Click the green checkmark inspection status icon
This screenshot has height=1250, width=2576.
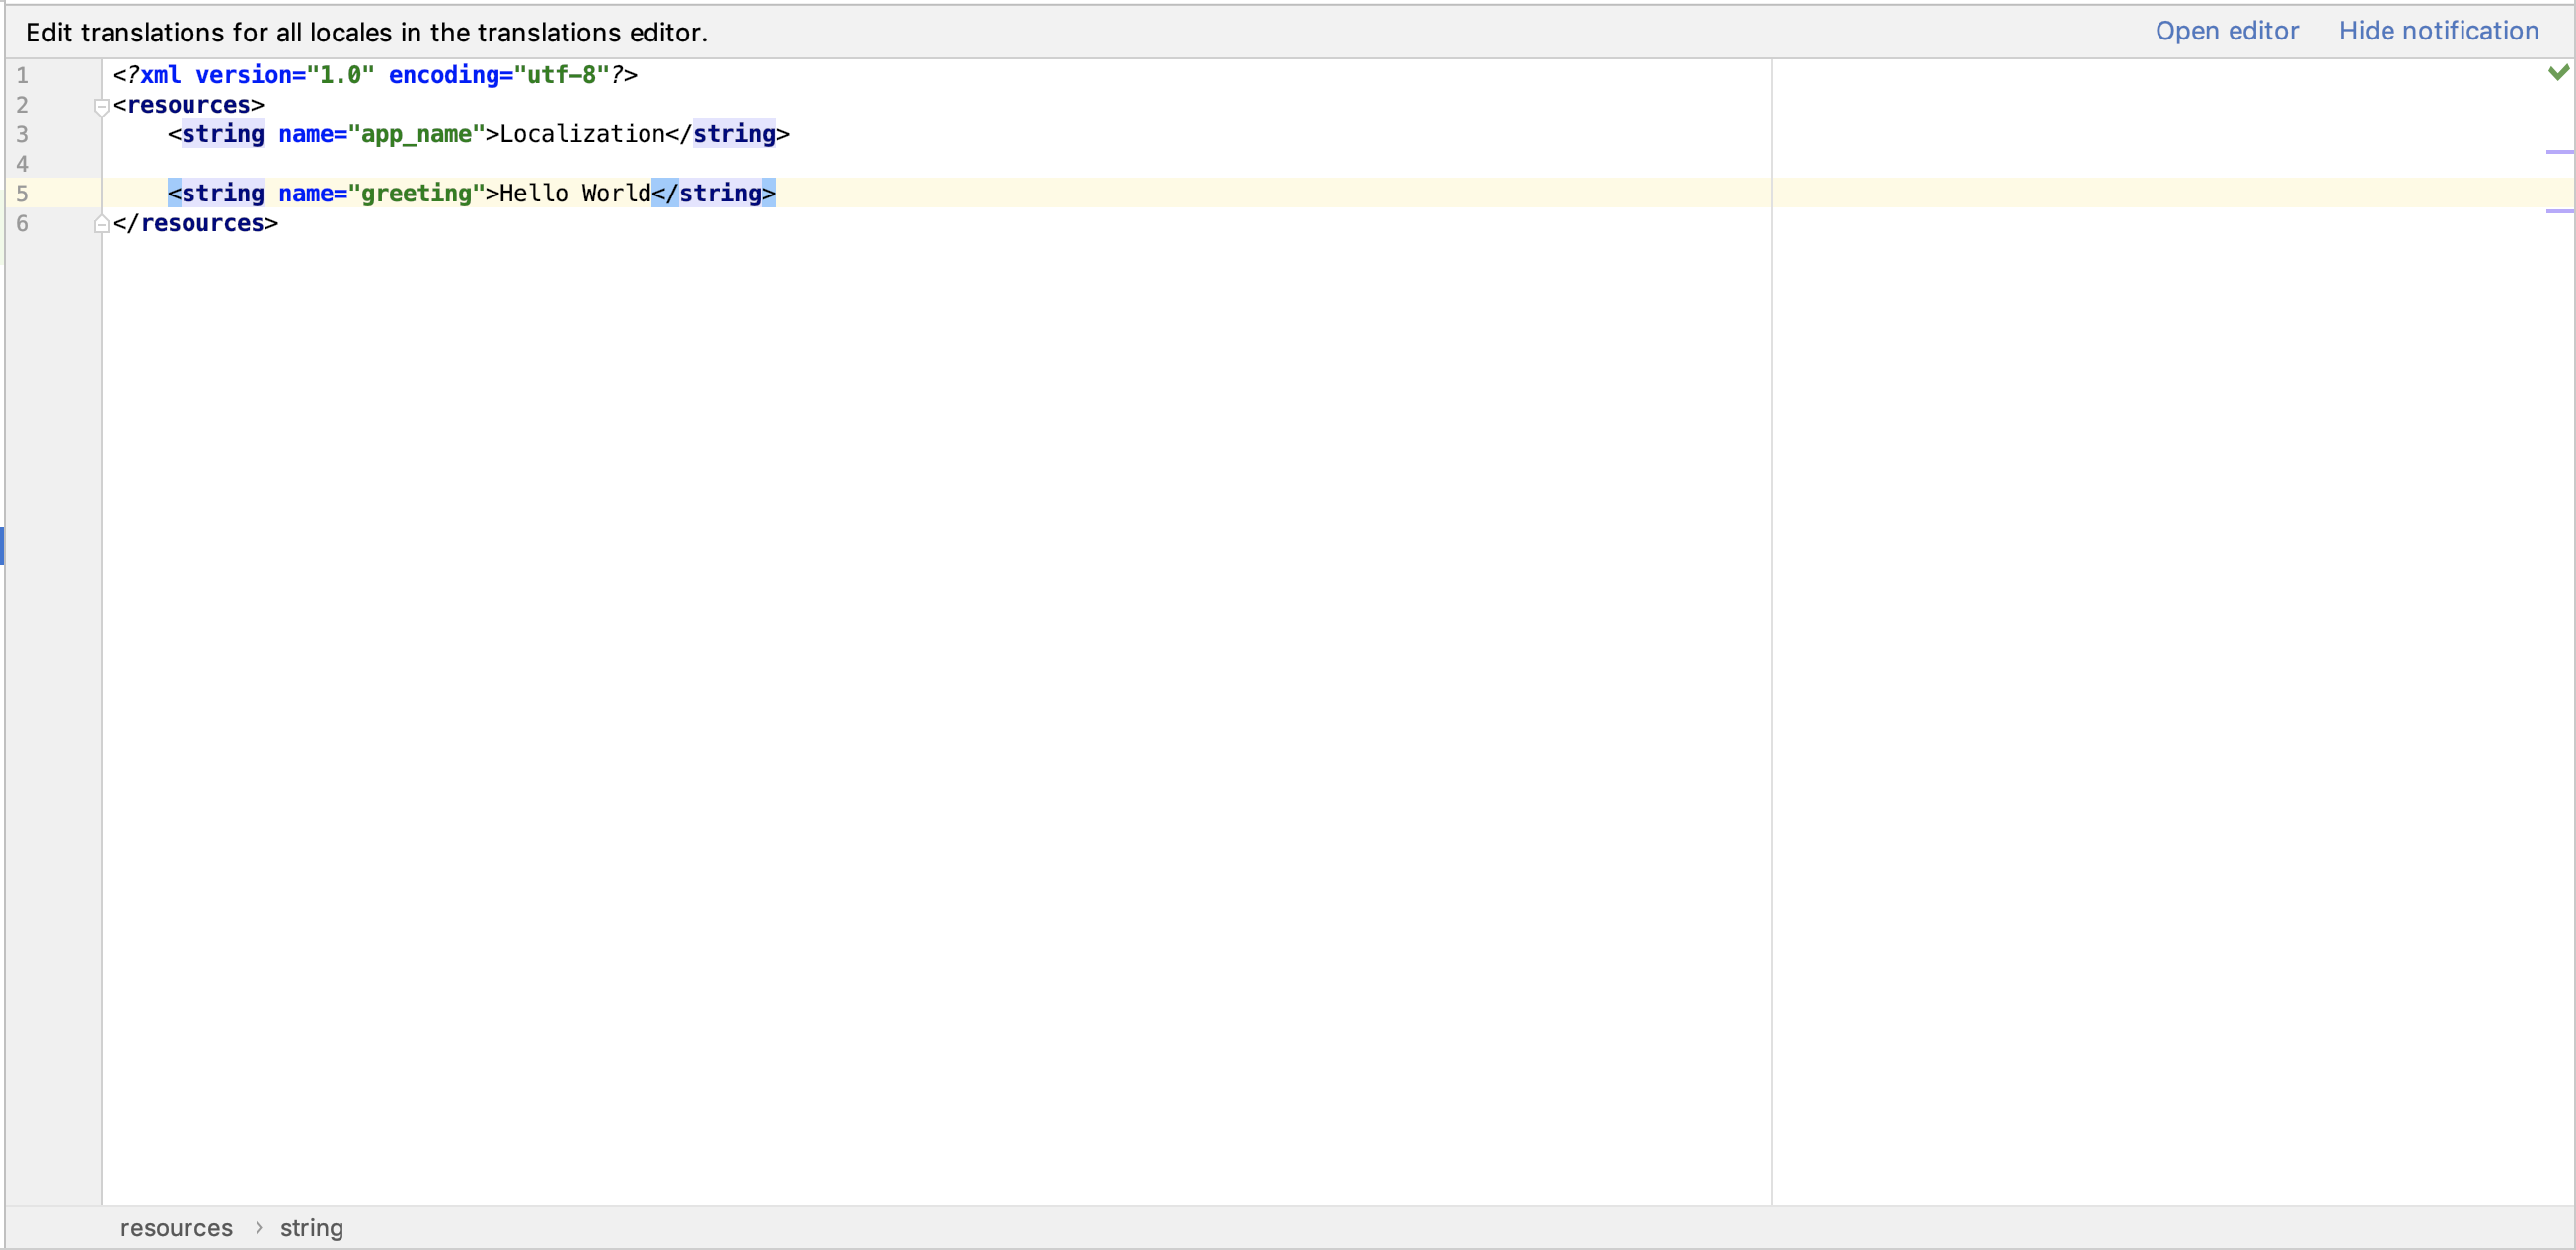(x=2558, y=72)
